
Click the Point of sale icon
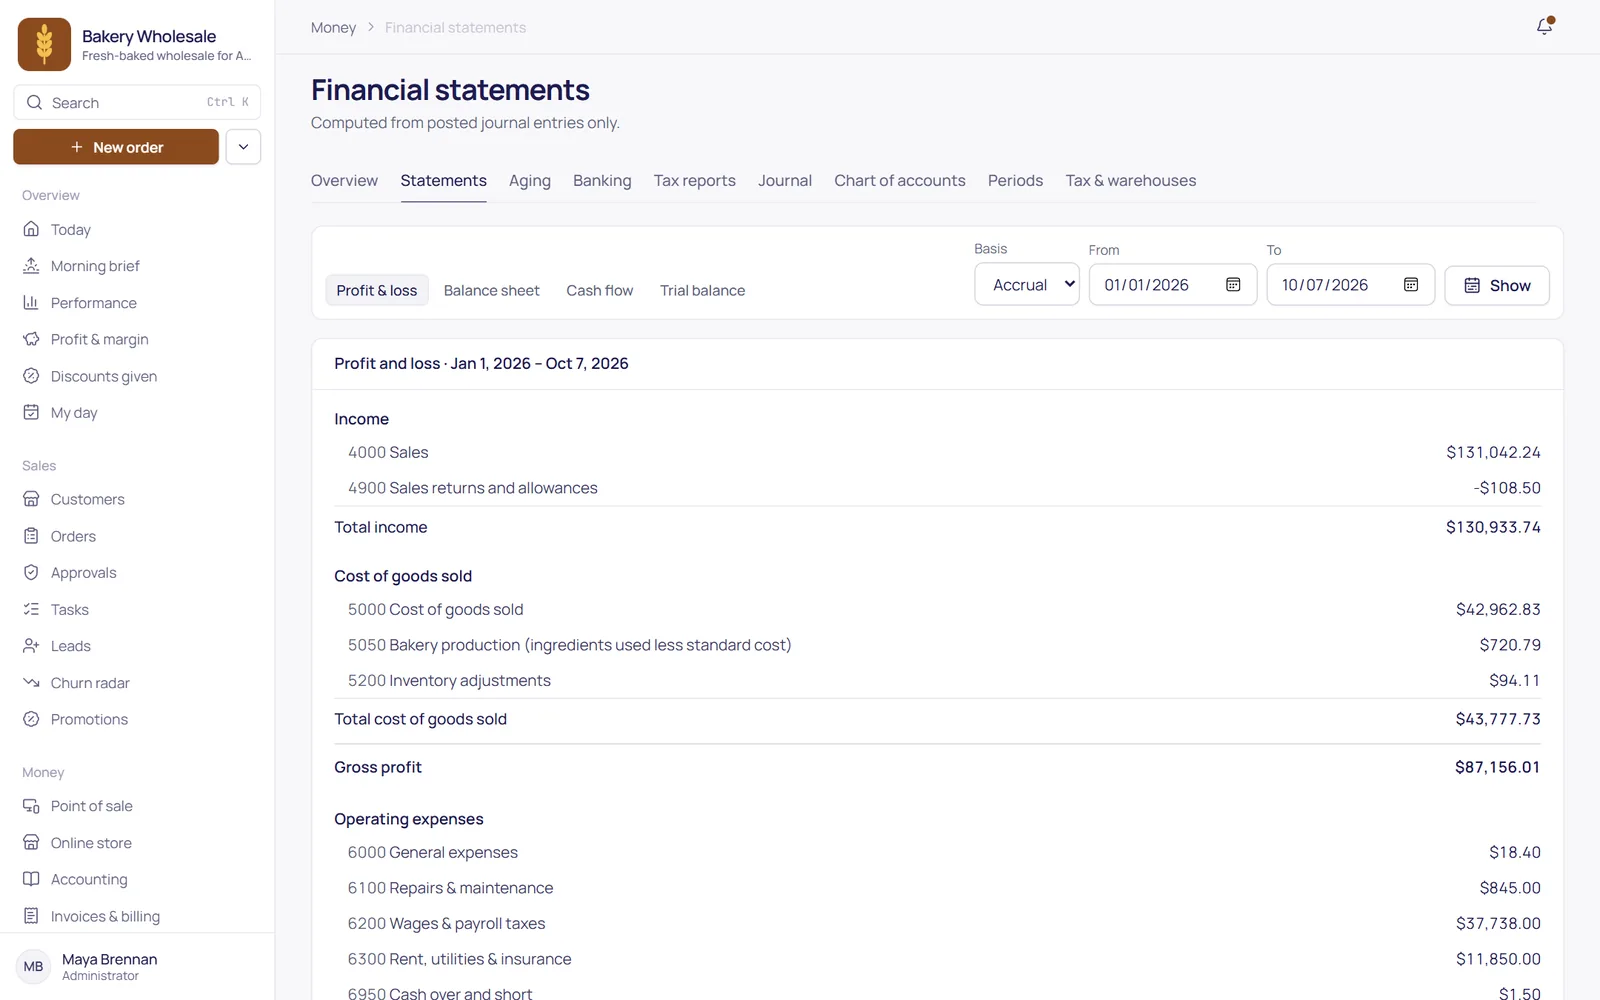point(31,806)
